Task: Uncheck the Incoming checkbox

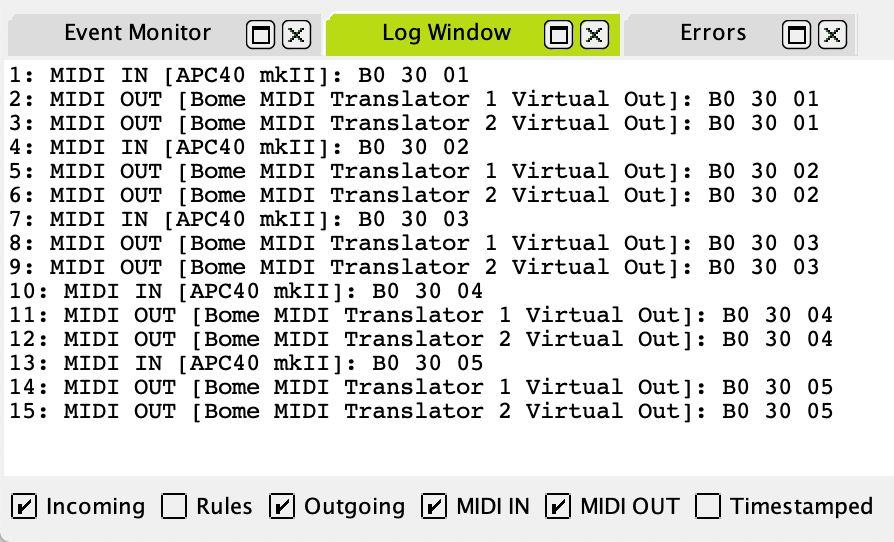Action: tap(24, 506)
